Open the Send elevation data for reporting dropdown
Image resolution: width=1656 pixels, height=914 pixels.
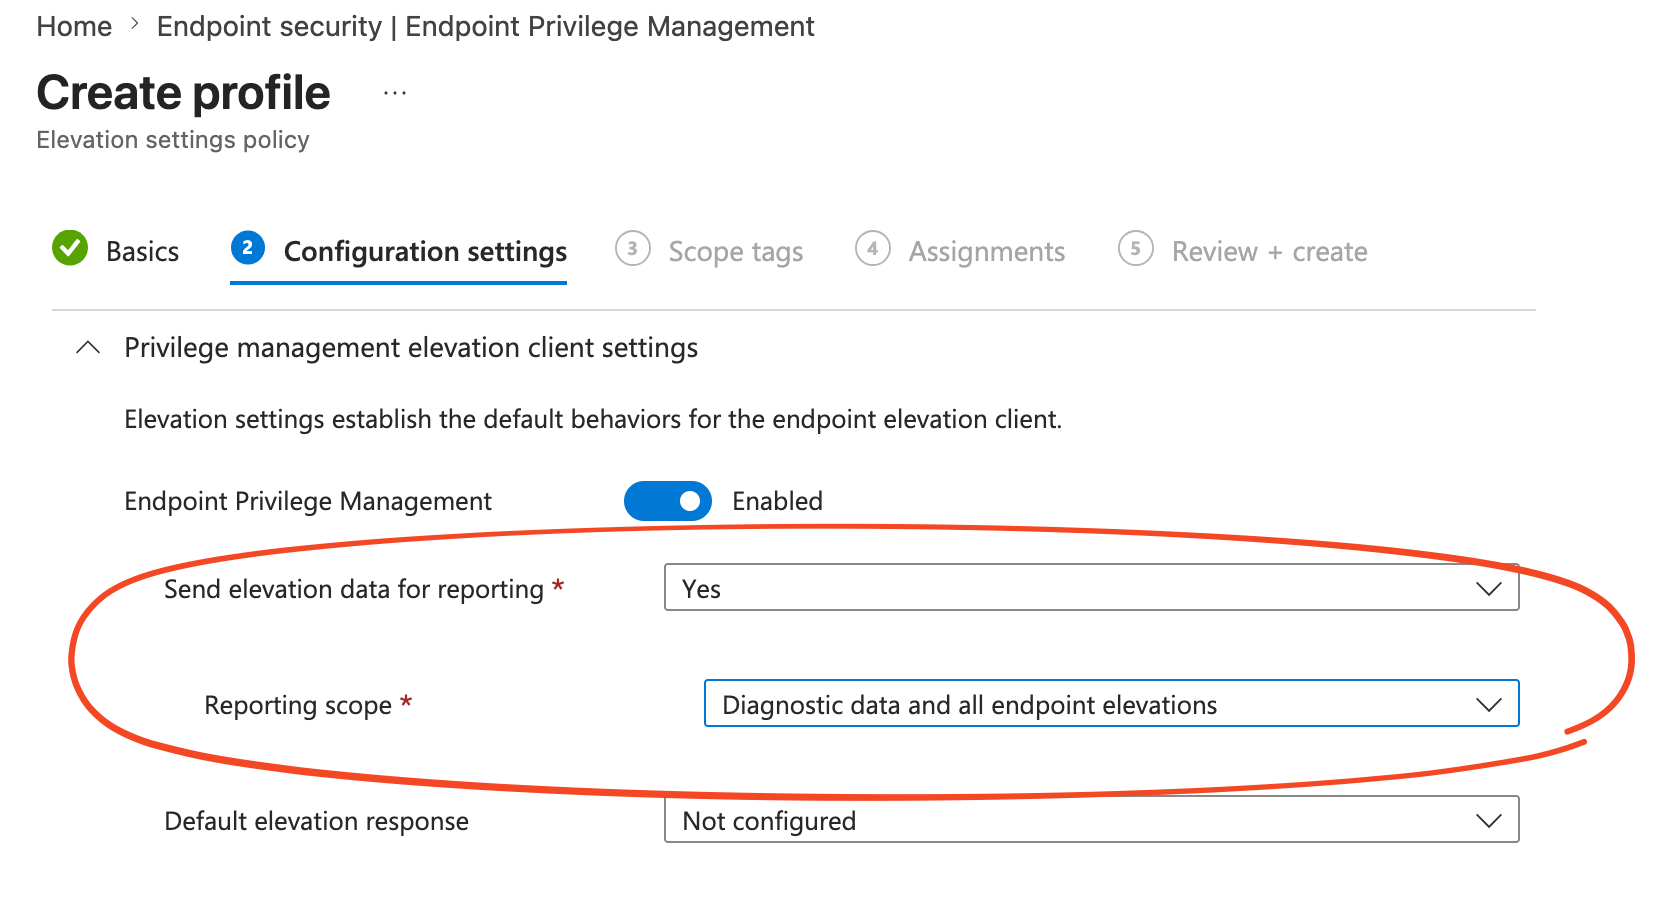click(x=1092, y=588)
